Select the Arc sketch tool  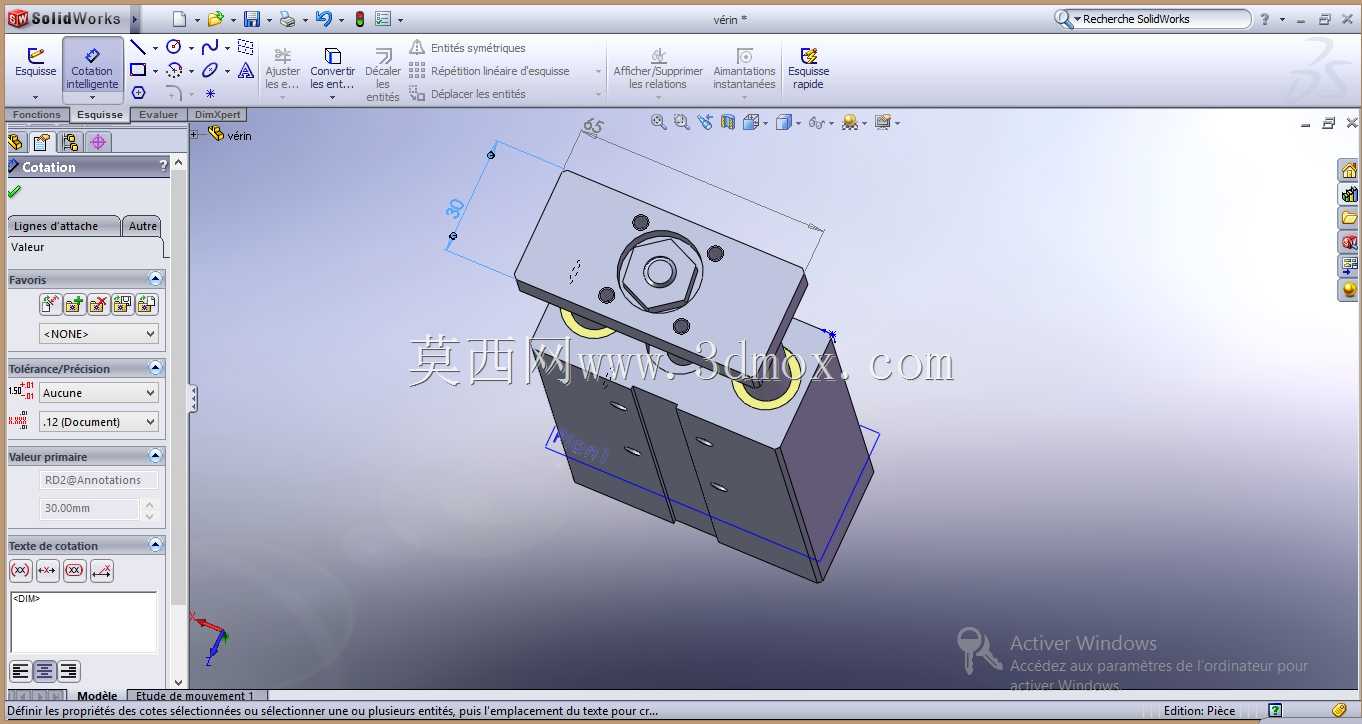174,70
